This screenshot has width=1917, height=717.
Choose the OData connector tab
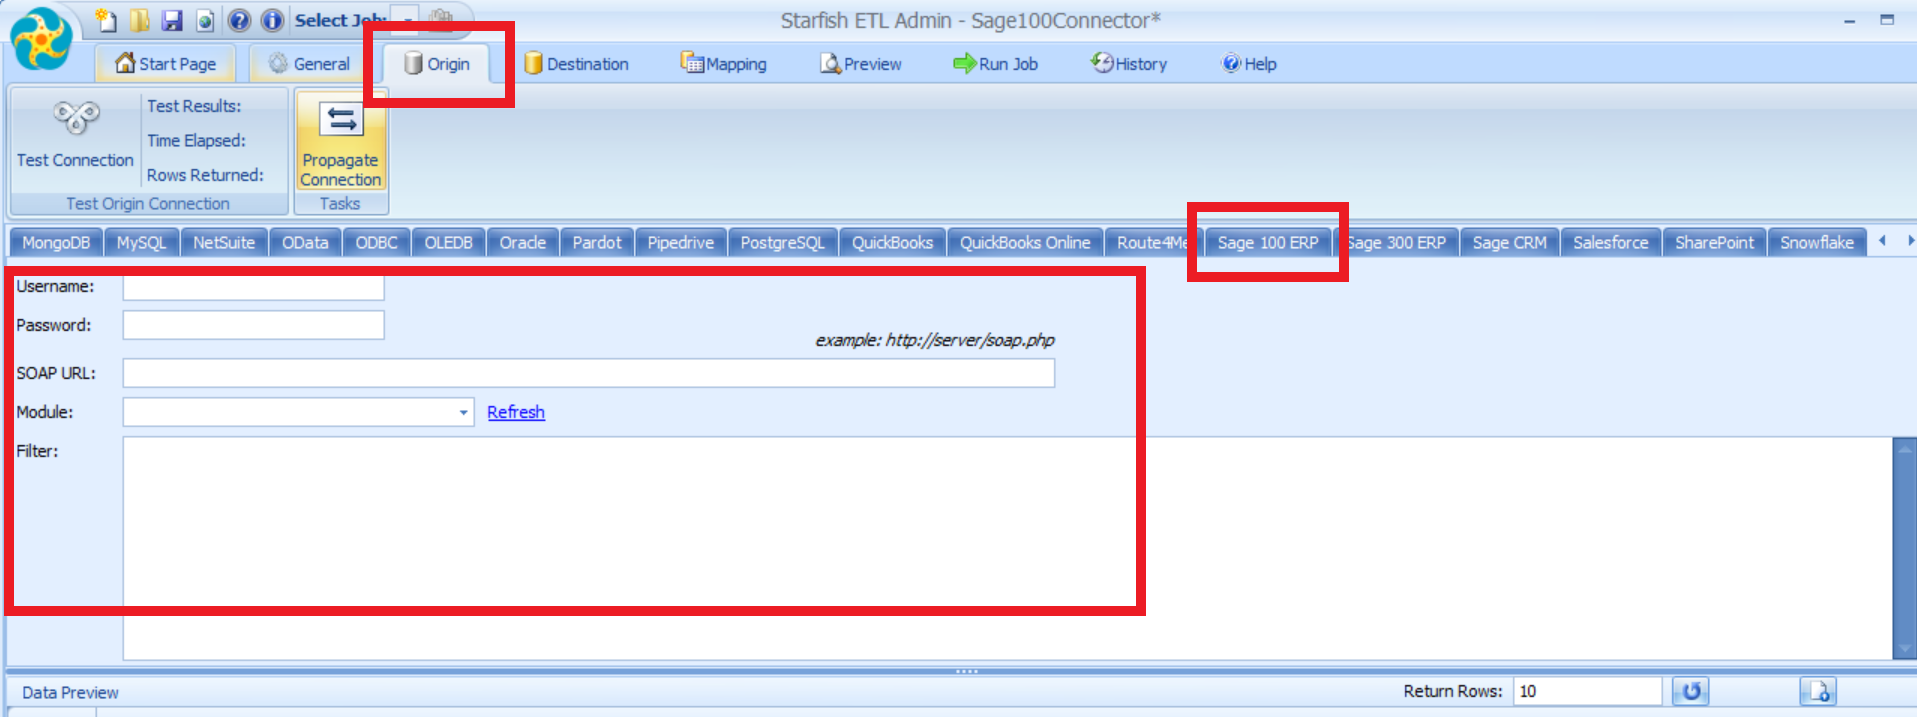click(305, 243)
